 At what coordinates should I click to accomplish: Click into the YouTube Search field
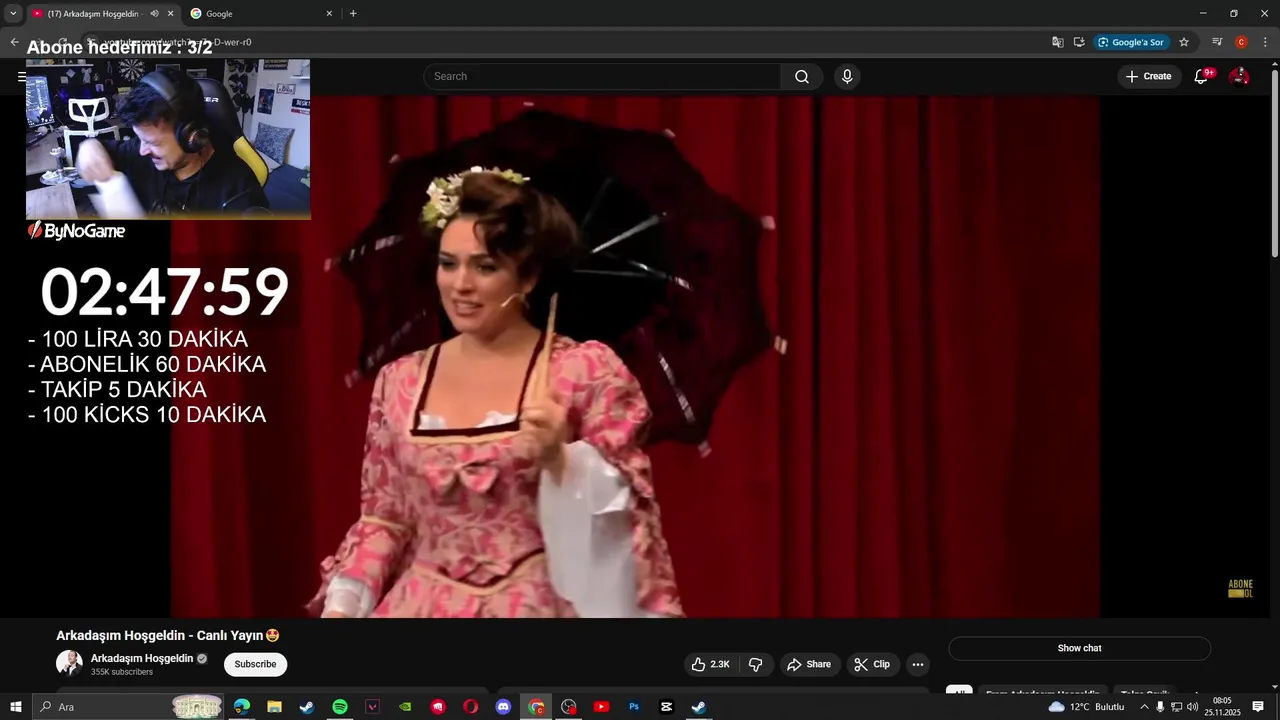click(602, 77)
